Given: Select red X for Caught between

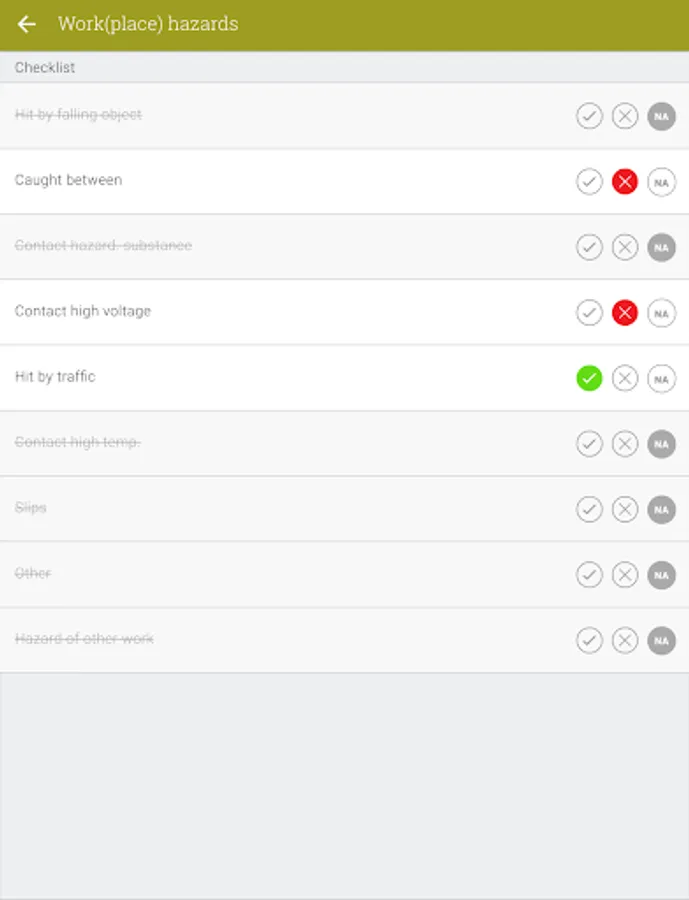Looking at the screenshot, I should point(625,182).
